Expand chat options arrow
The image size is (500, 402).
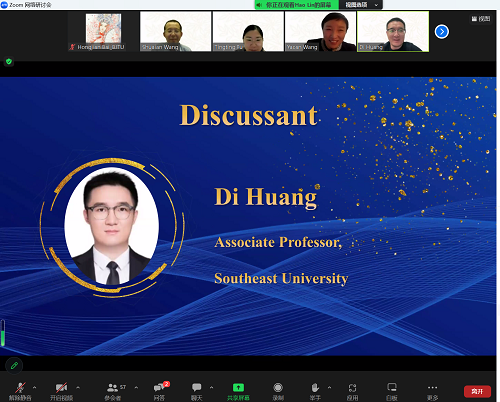(211, 387)
